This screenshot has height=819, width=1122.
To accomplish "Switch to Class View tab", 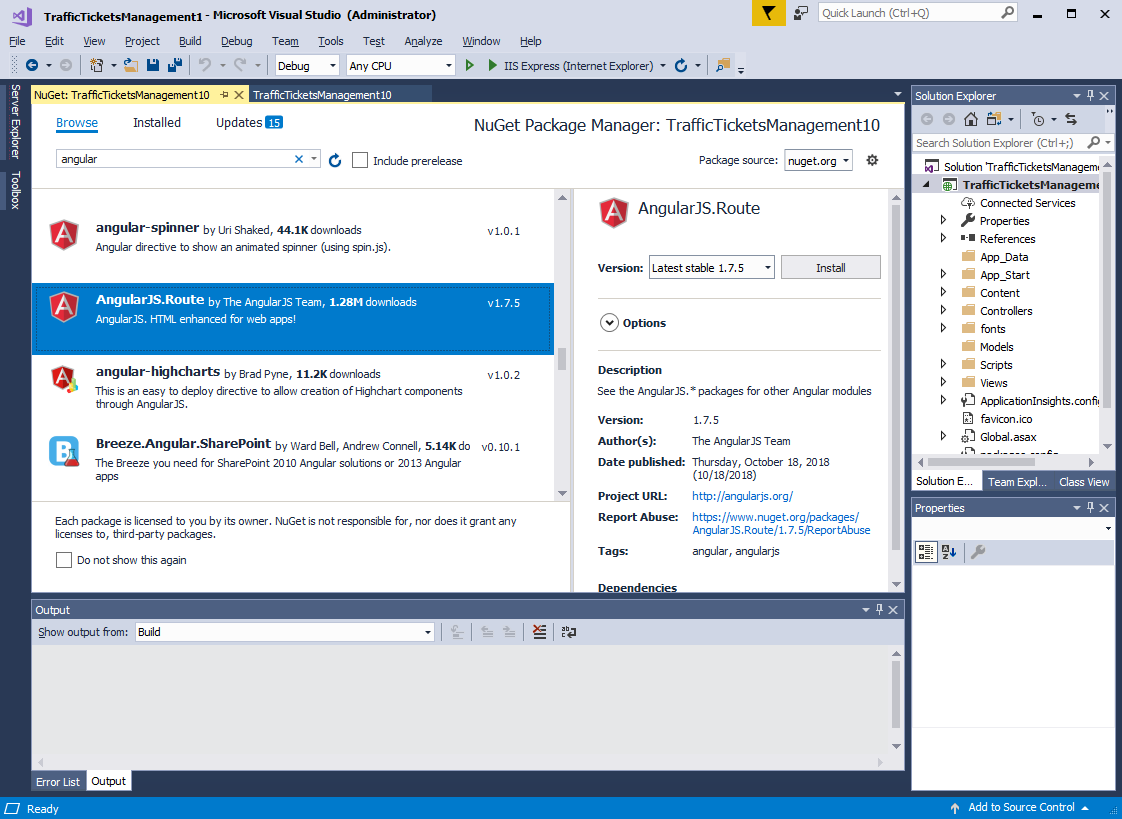I will tap(1084, 481).
